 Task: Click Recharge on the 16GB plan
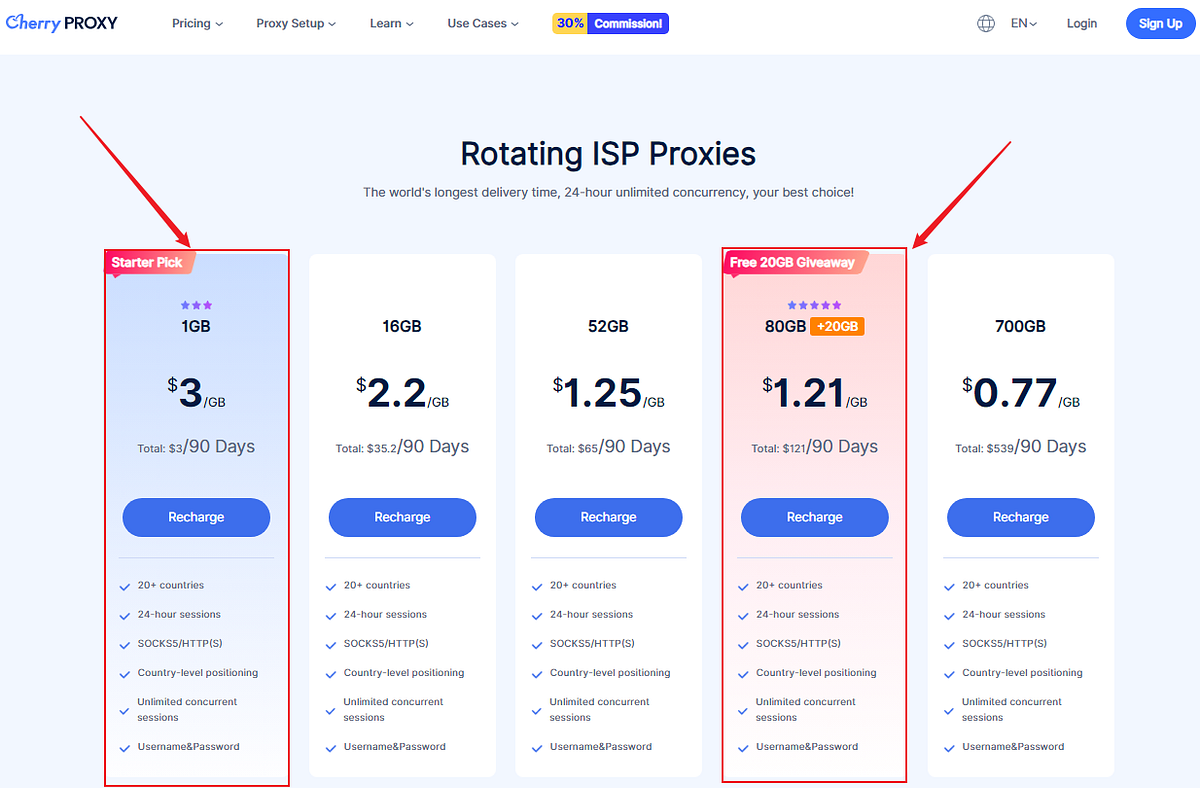coord(402,517)
